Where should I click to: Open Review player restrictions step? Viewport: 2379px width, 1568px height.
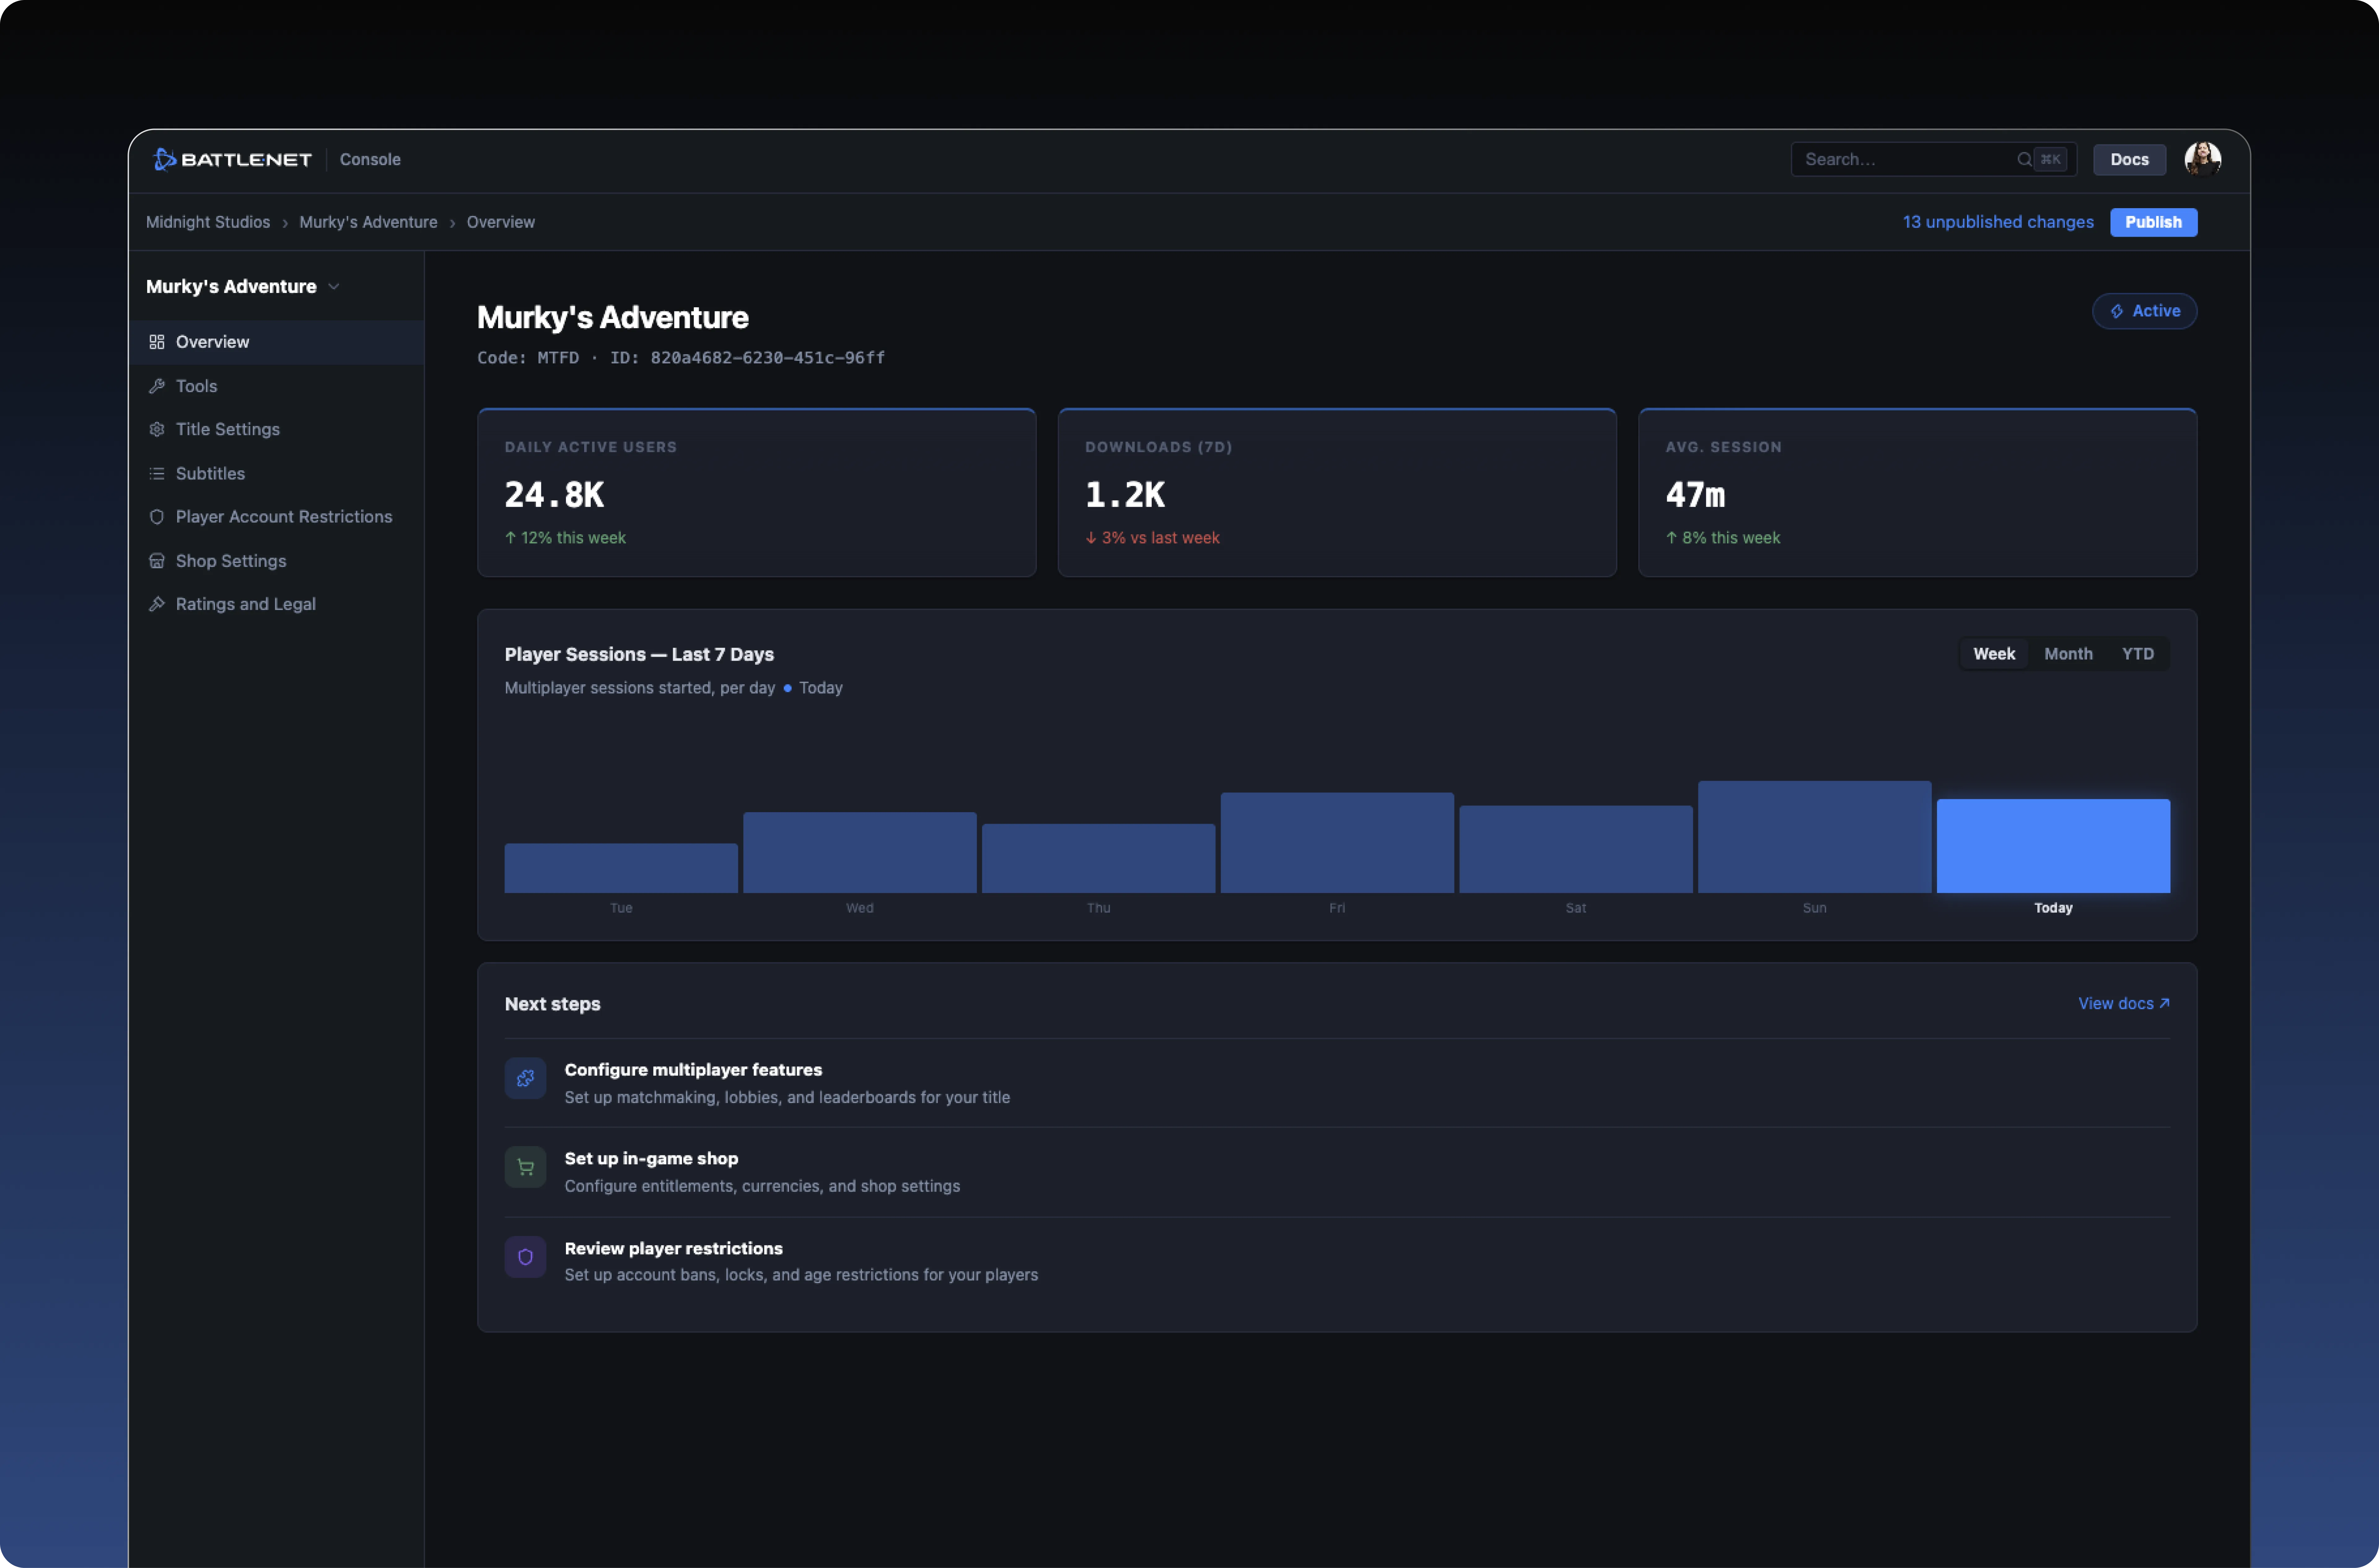coord(1337,1262)
